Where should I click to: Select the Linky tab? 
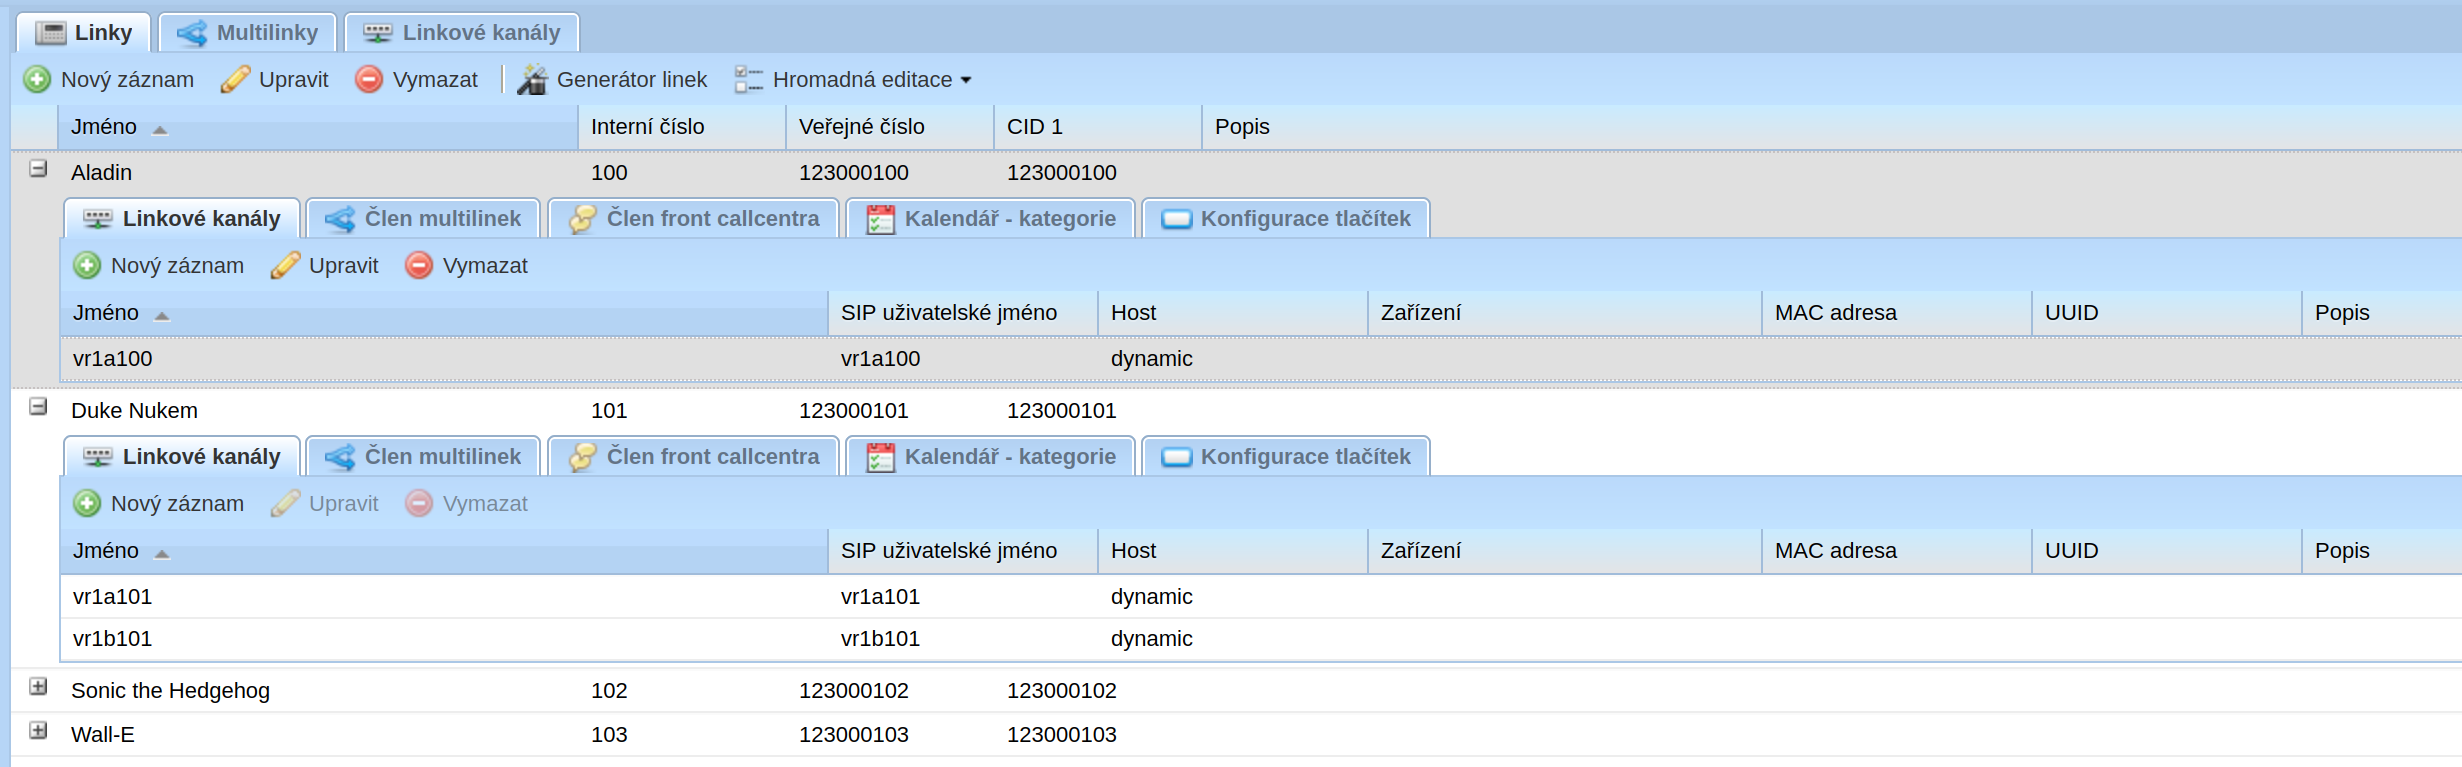(x=84, y=32)
